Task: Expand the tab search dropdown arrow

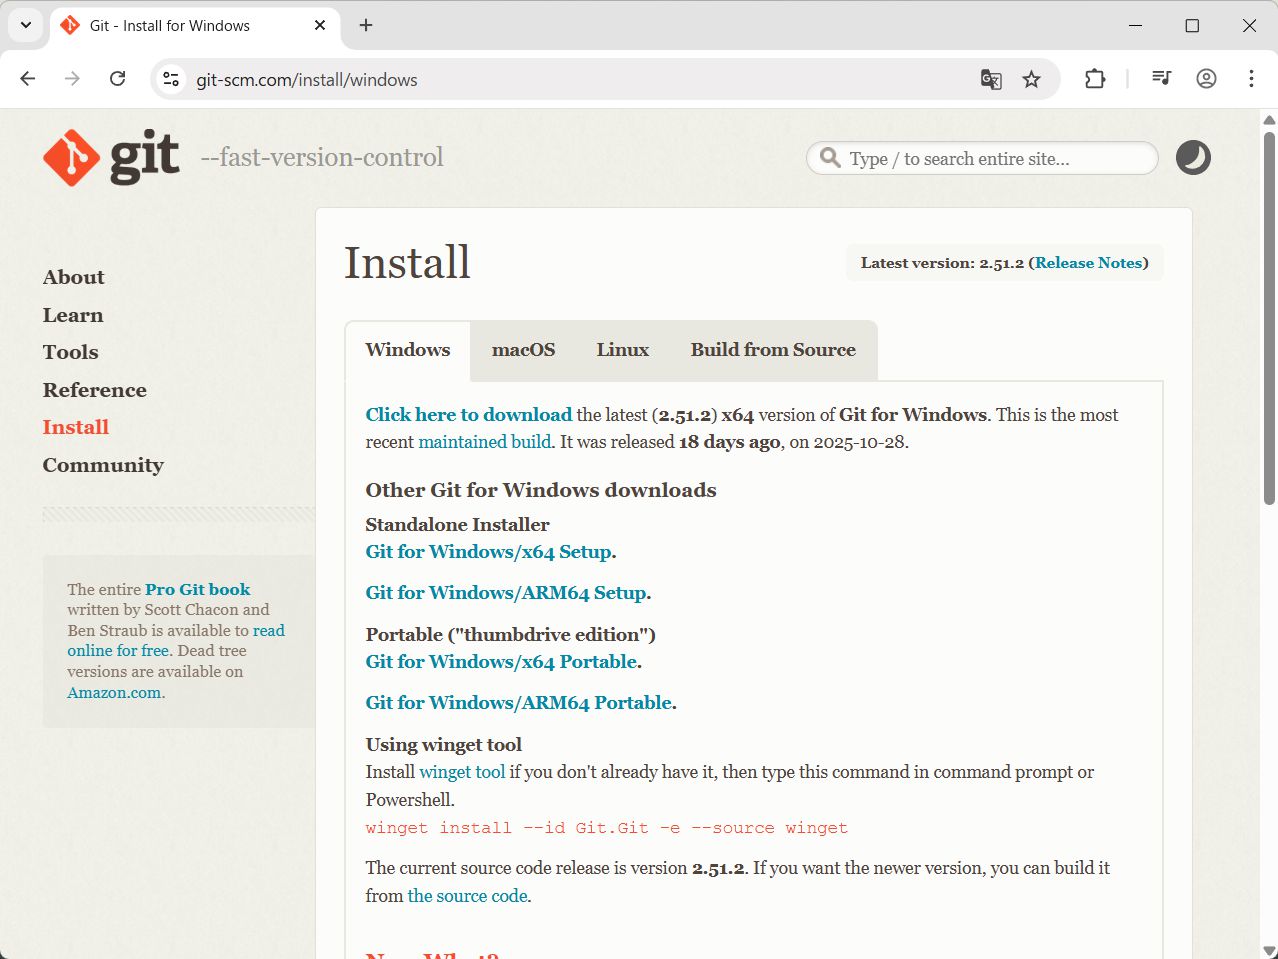Action: pyautogui.click(x=26, y=25)
